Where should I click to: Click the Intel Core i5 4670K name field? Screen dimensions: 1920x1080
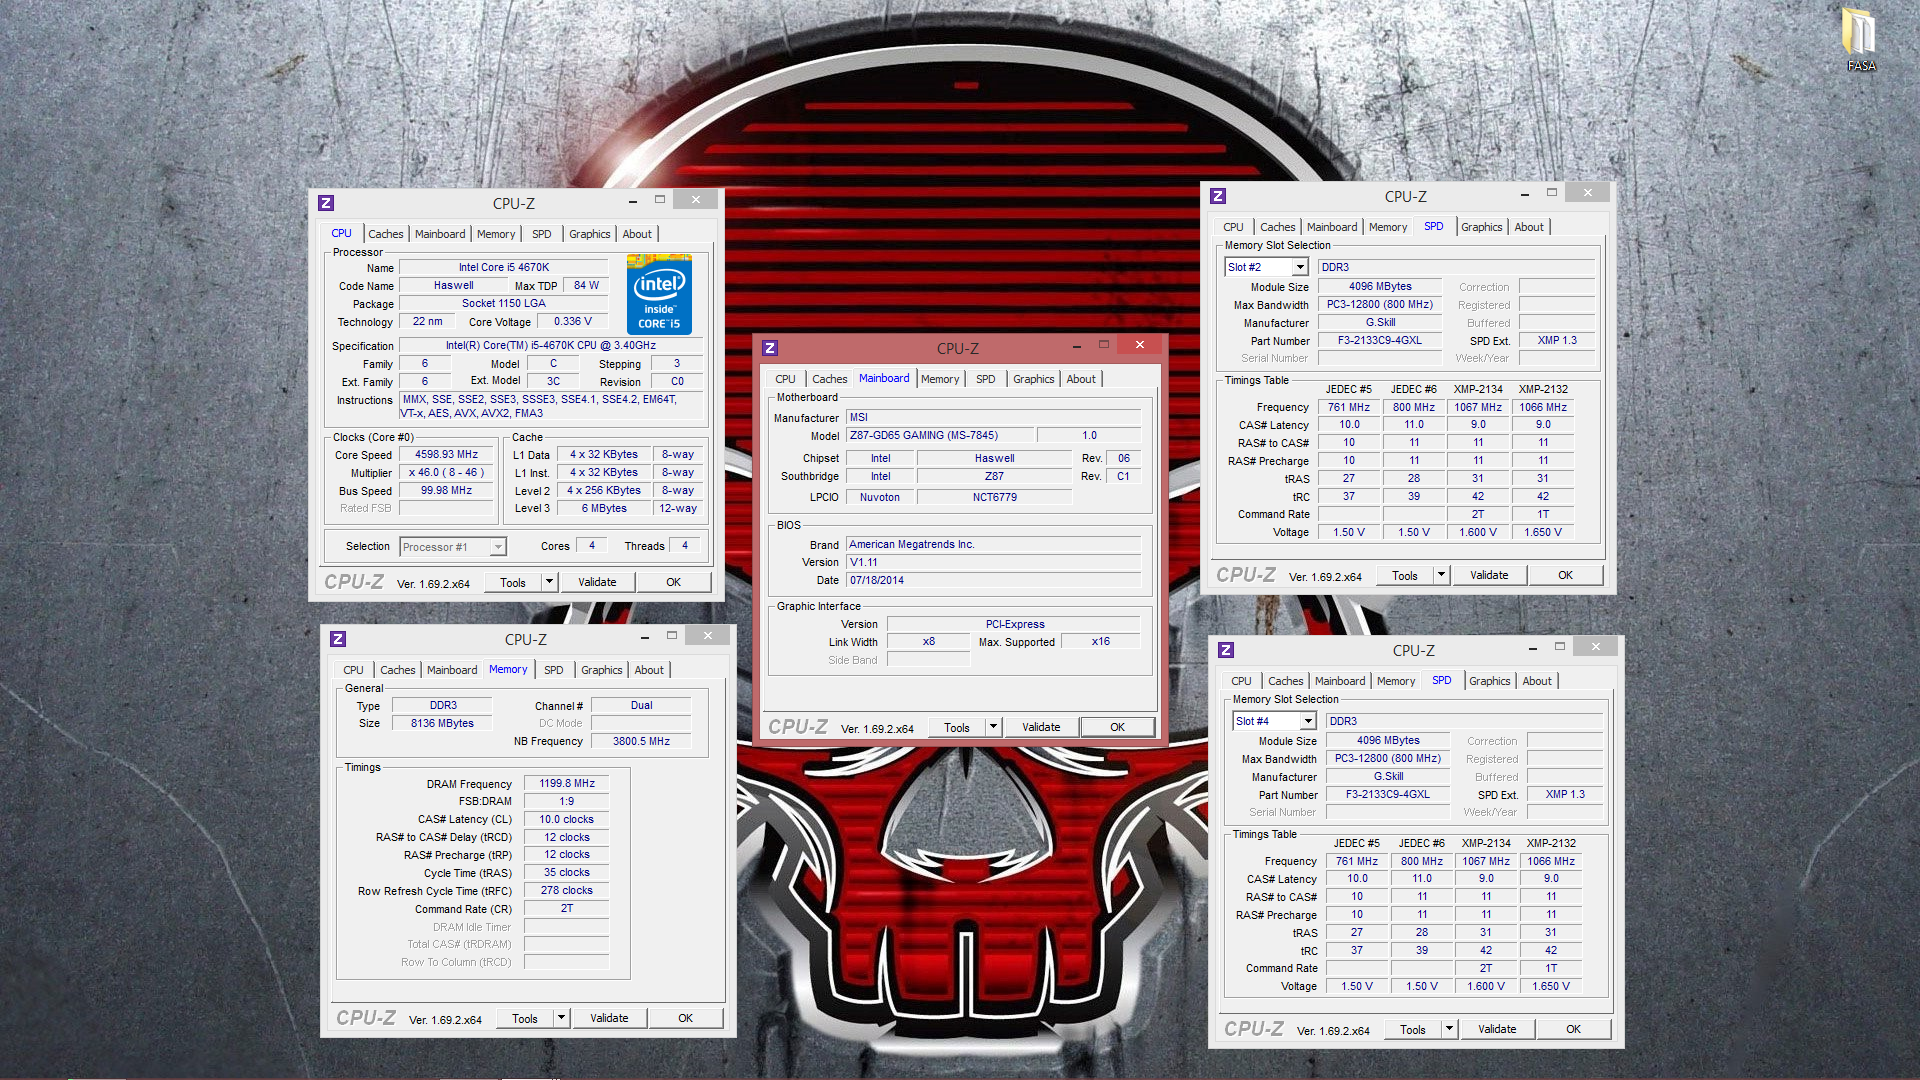pos(504,267)
